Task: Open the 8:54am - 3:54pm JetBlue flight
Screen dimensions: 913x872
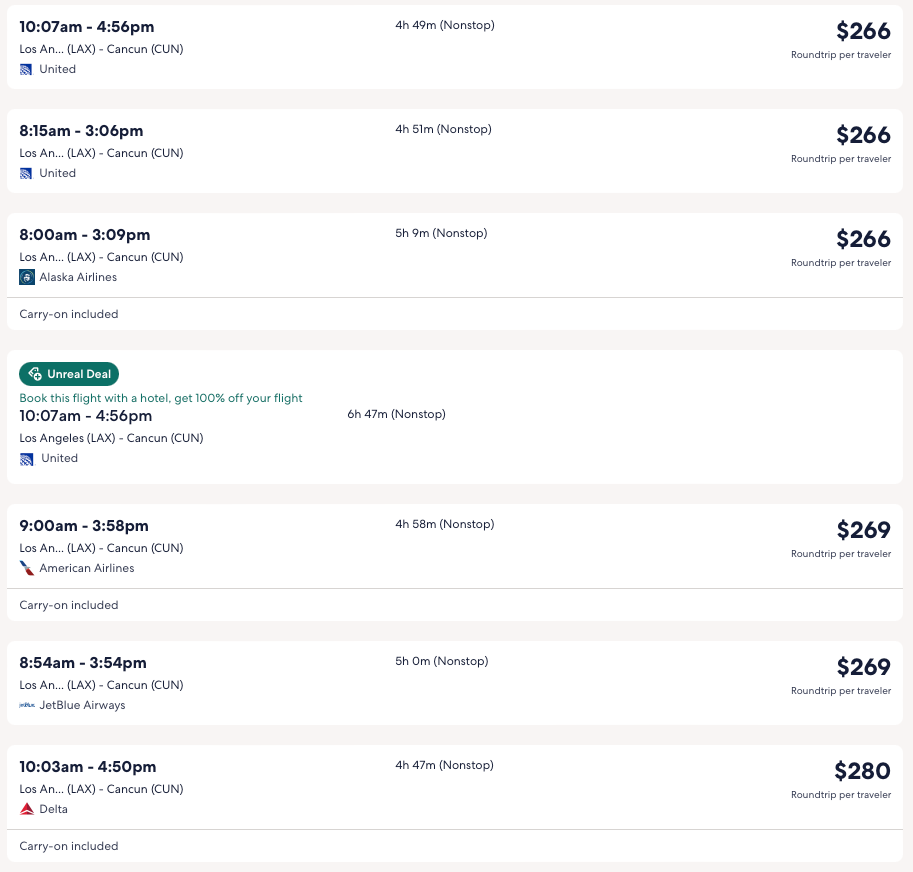Action: [x=83, y=663]
